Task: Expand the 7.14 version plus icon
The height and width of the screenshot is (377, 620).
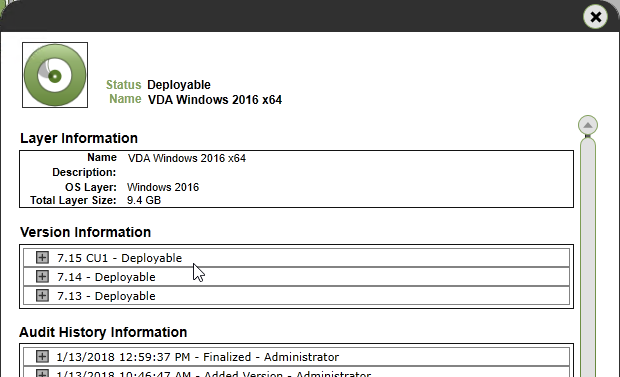Action: coord(42,277)
